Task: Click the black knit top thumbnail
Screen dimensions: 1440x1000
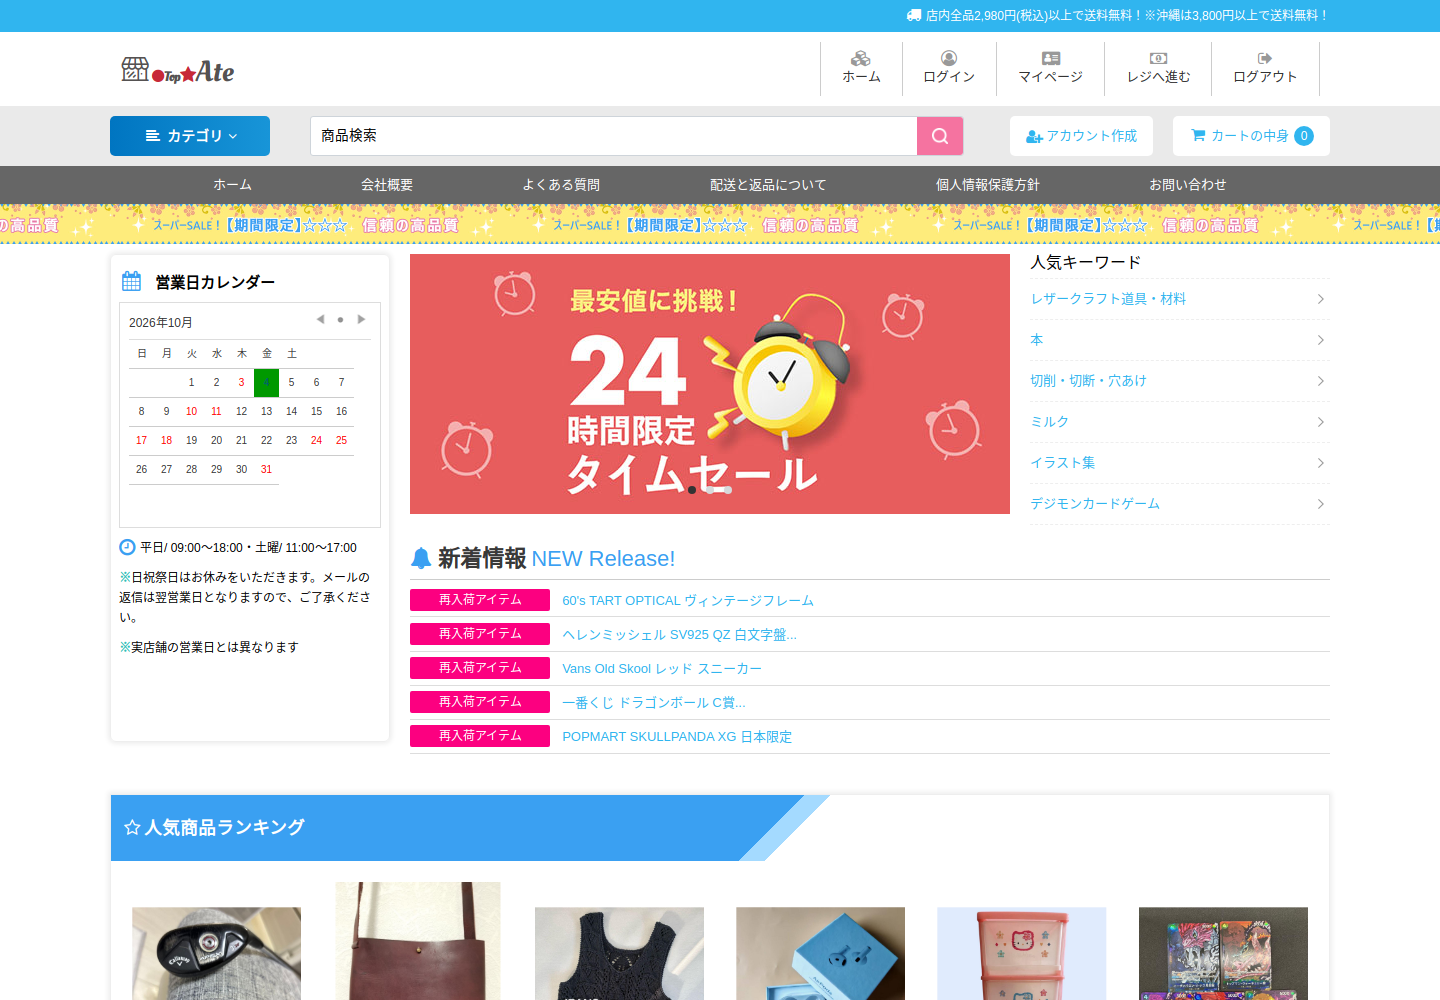Action: click(619, 953)
